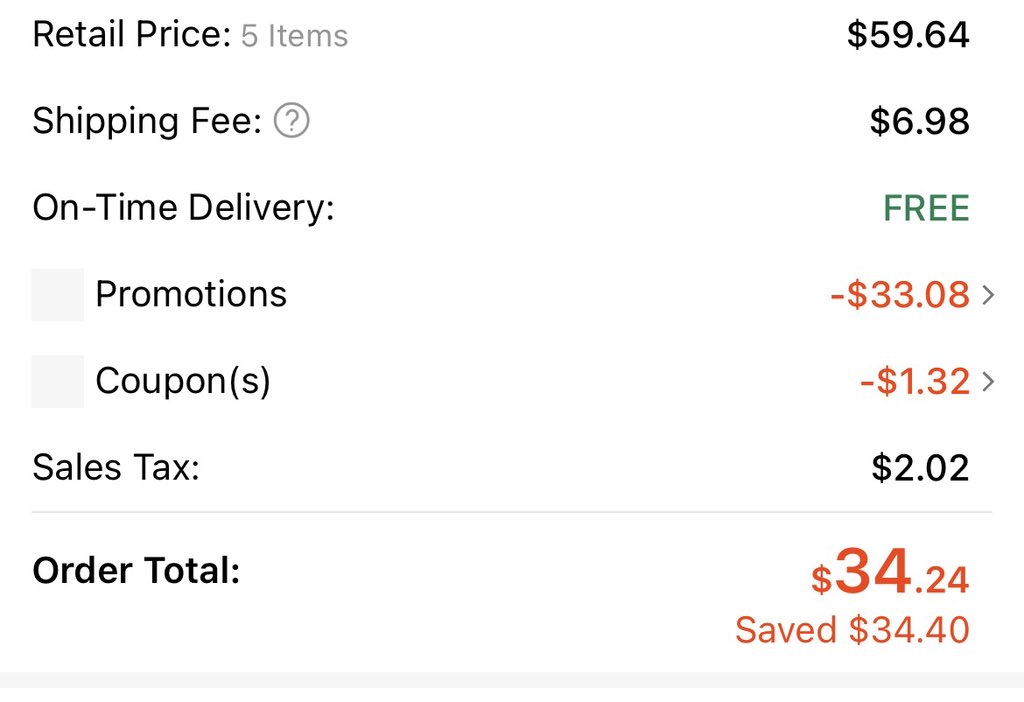The width and height of the screenshot is (1024, 702).
Task: Expand Promotions details via chevron arrow
Action: click(988, 295)
